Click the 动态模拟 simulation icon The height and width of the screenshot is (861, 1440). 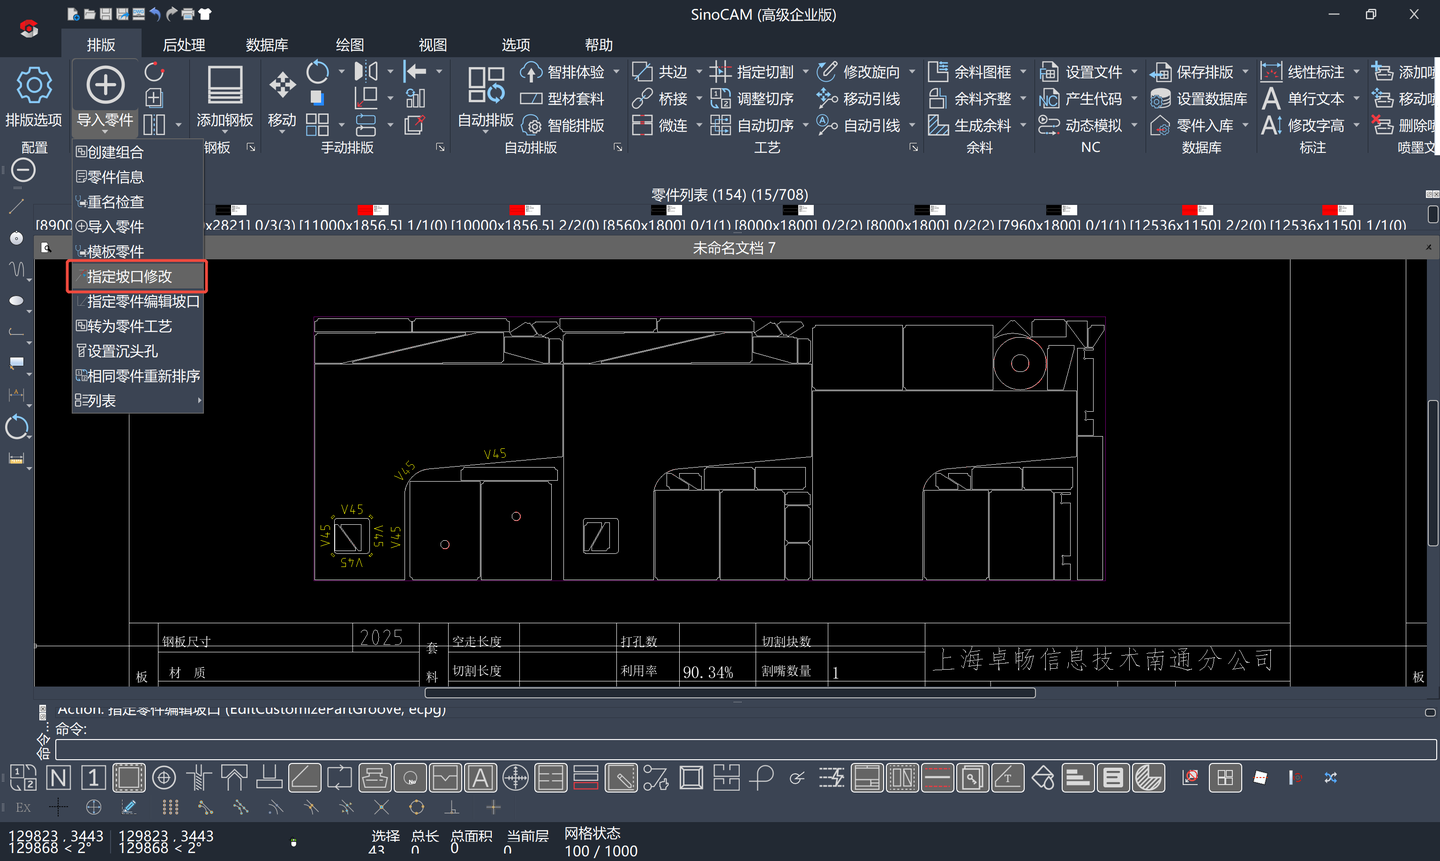coord(1049,125)
